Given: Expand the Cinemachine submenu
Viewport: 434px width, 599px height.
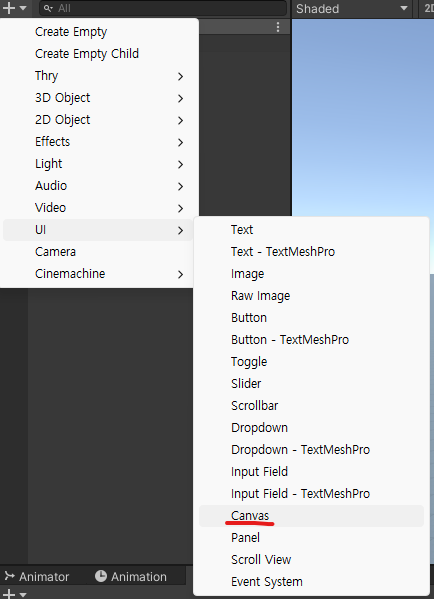Looking at the screenshot, I should [x=97, y=274].
